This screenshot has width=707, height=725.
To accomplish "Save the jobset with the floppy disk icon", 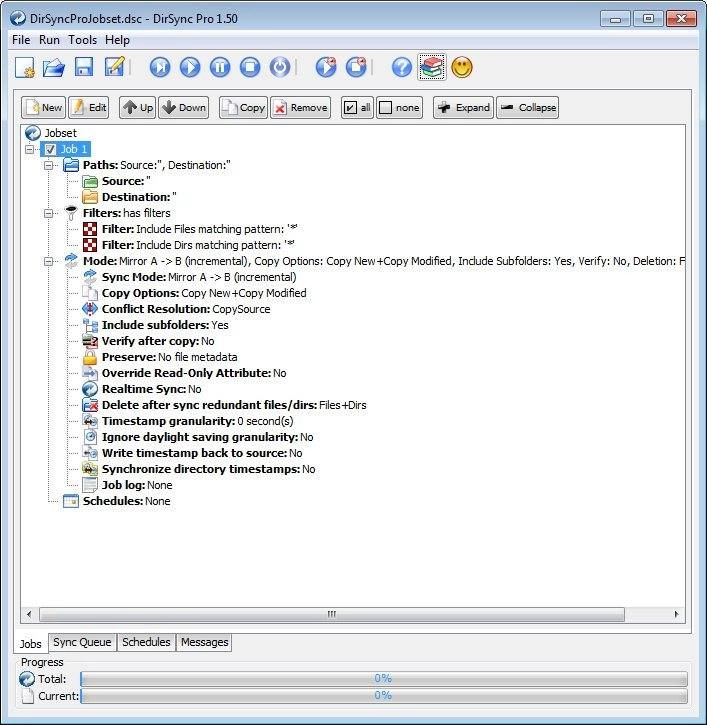I will pos(84,68).
